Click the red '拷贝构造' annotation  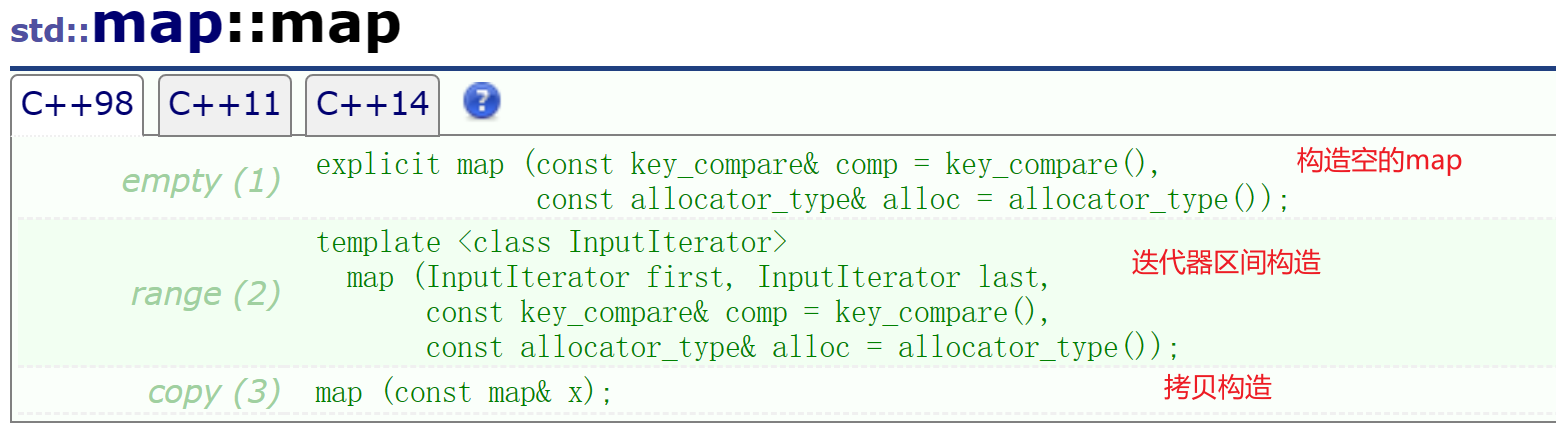pos(1217,387)
